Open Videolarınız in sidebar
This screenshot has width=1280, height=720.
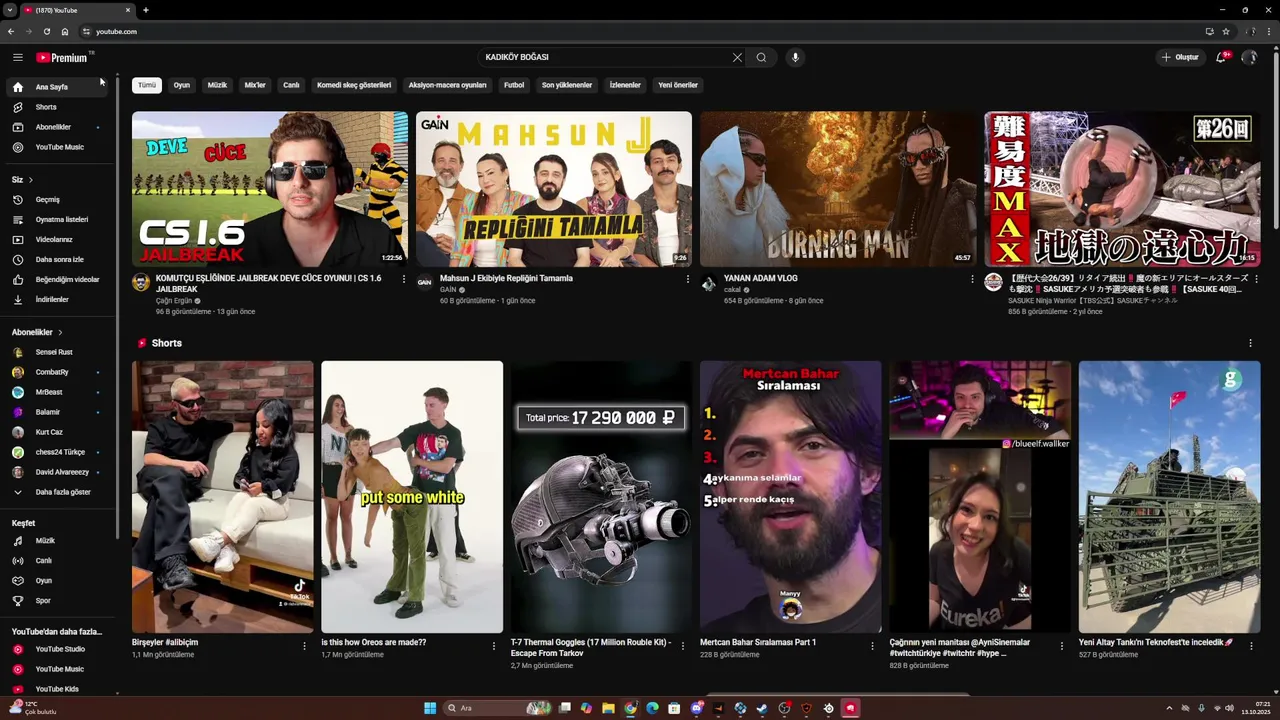pyautogui.click(x=57, y=239)
